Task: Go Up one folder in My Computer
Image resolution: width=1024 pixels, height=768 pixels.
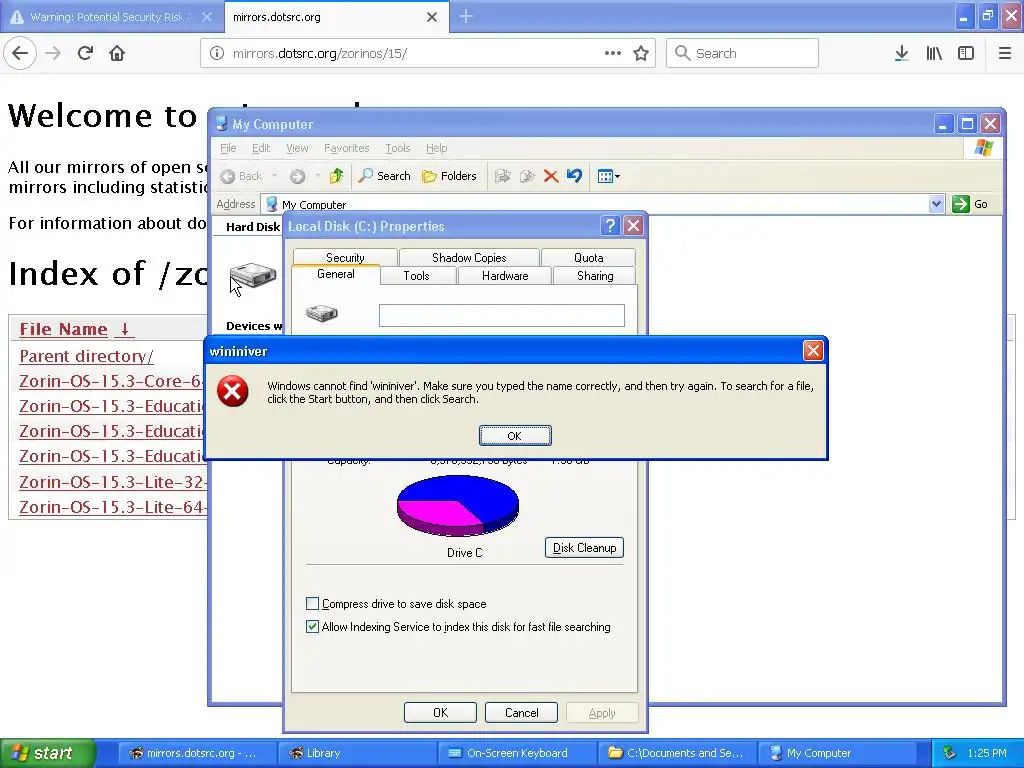Action: coord(336,176)
